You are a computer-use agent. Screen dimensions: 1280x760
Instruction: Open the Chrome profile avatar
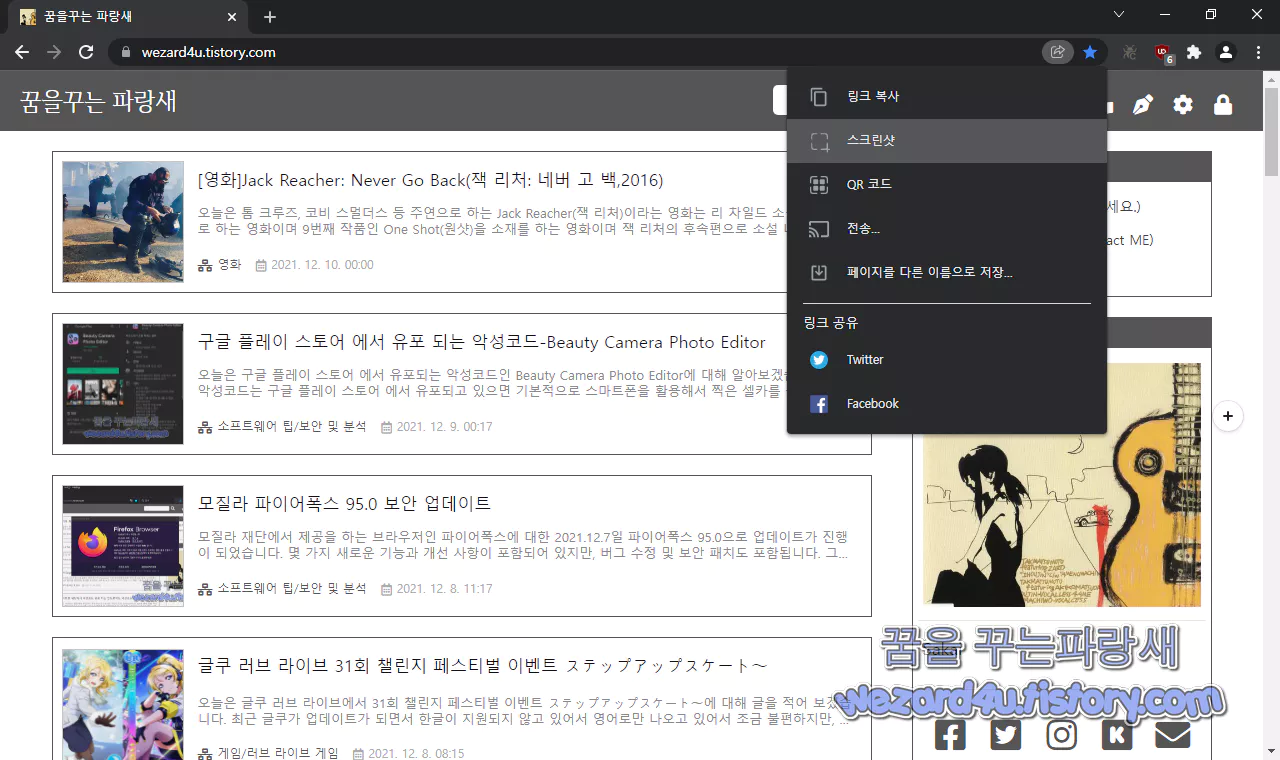[1226, 52]
